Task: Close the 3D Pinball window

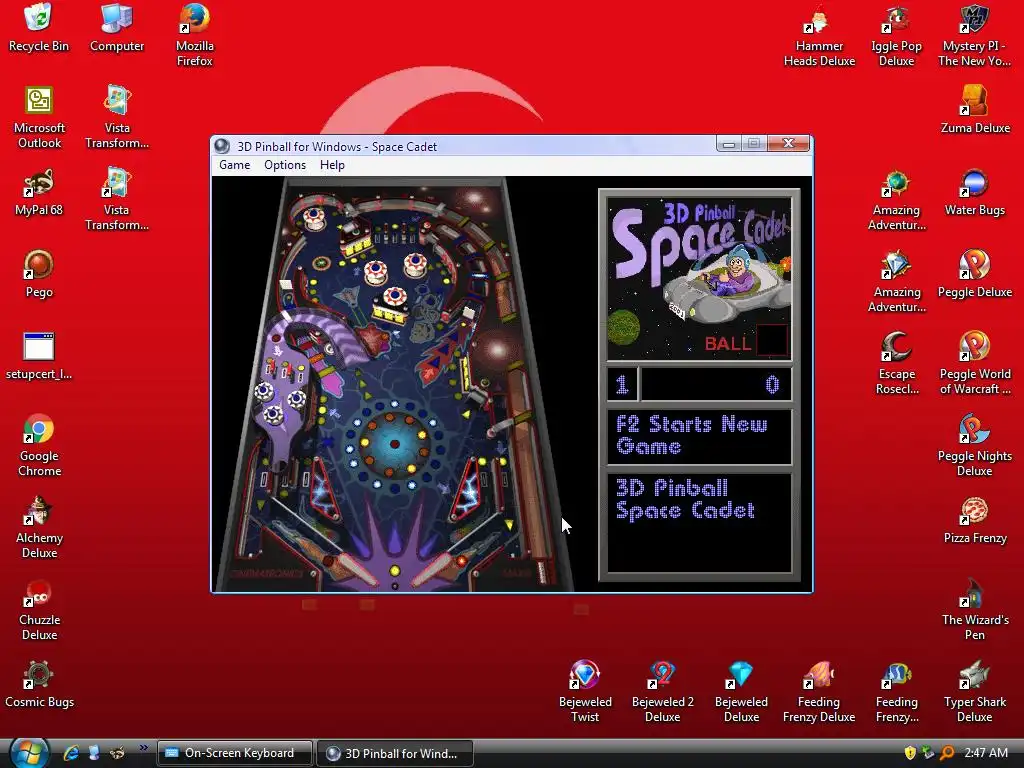Action: coord(788,143)
